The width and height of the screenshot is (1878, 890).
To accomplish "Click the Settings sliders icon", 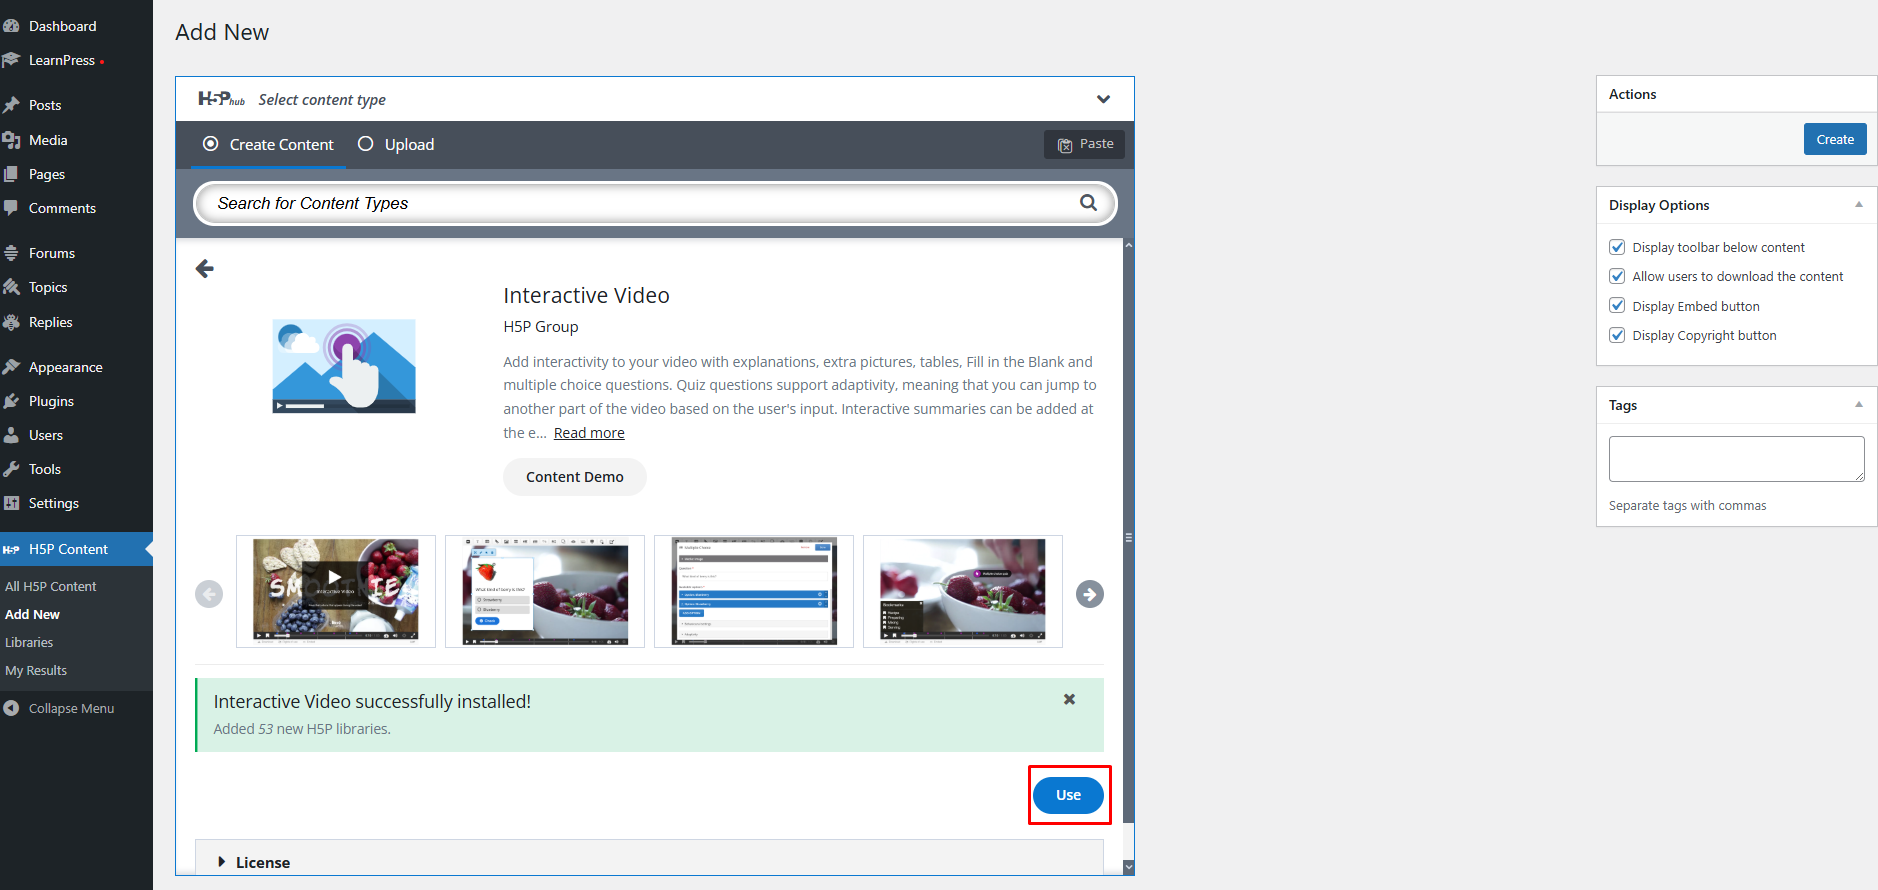I will point(11,503).
